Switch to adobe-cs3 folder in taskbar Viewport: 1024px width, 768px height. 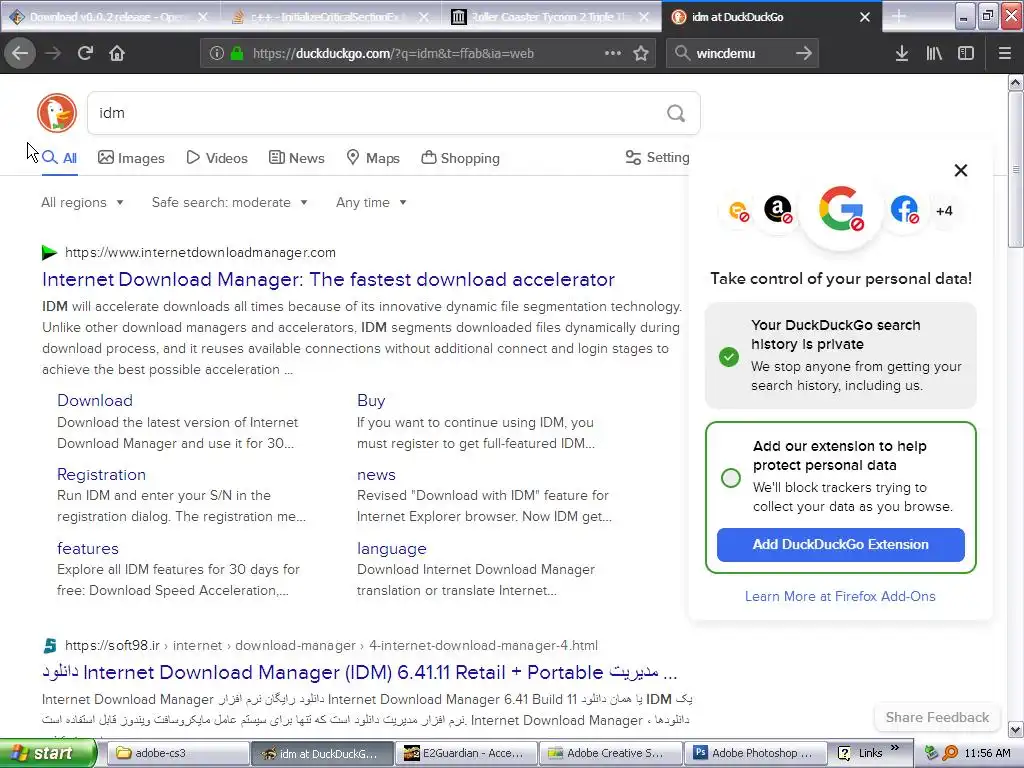178,753
